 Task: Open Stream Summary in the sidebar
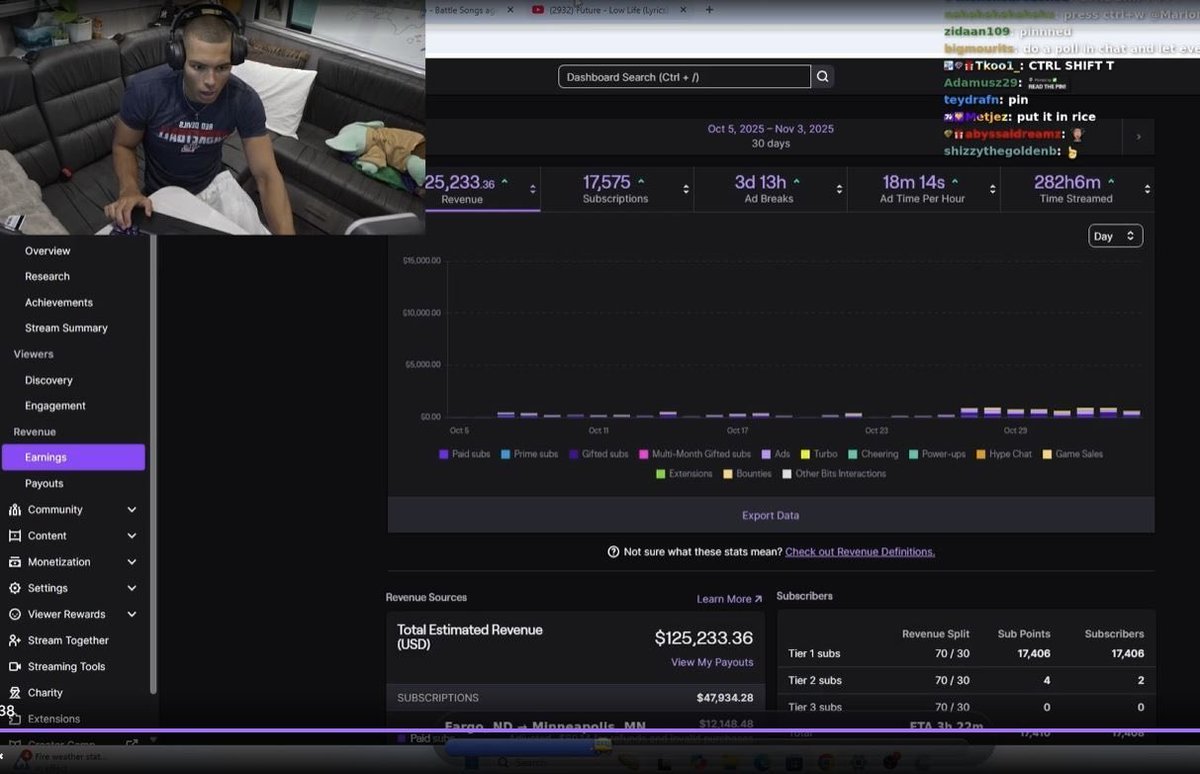[66, 328]
